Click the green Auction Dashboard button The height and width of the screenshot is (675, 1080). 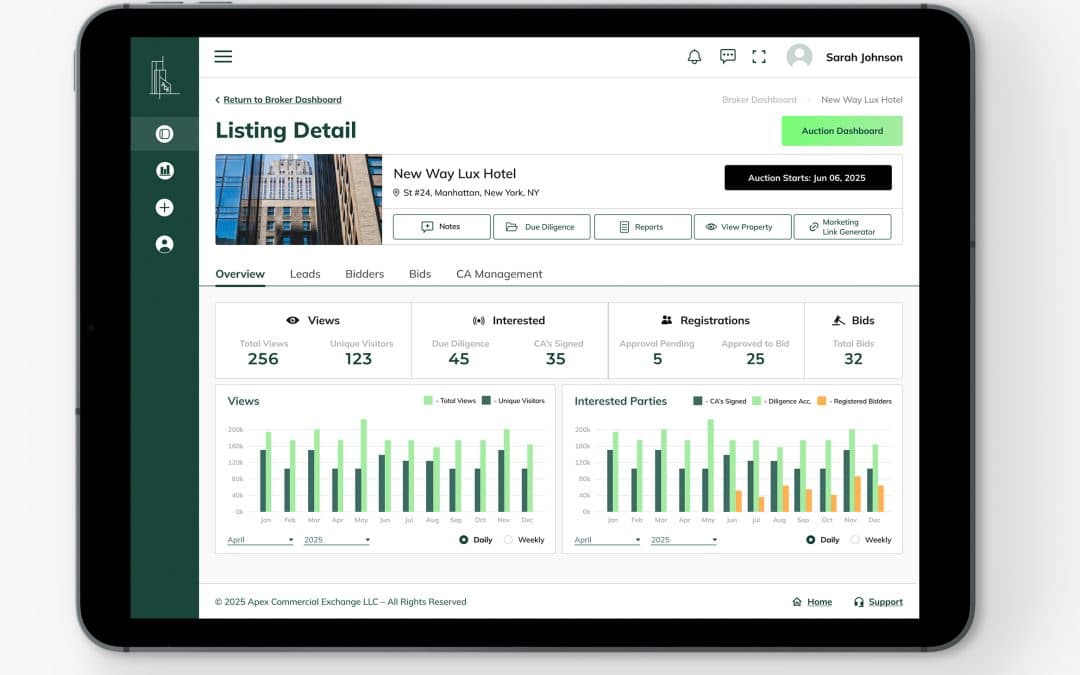(842, 131)
